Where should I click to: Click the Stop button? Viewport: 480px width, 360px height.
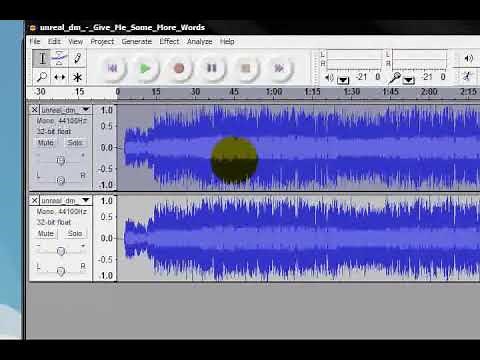(246, 68)
